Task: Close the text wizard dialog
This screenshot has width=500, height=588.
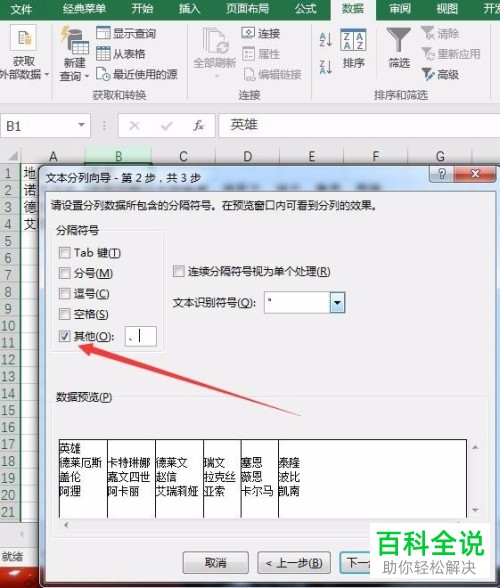Action: (475, 174)
